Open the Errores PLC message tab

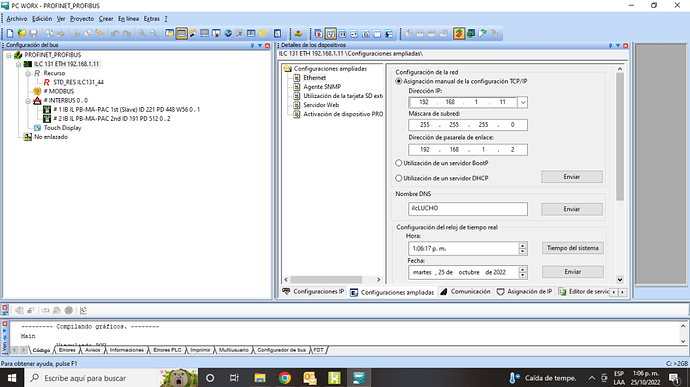pyautogui.click(x=167, y=350)
